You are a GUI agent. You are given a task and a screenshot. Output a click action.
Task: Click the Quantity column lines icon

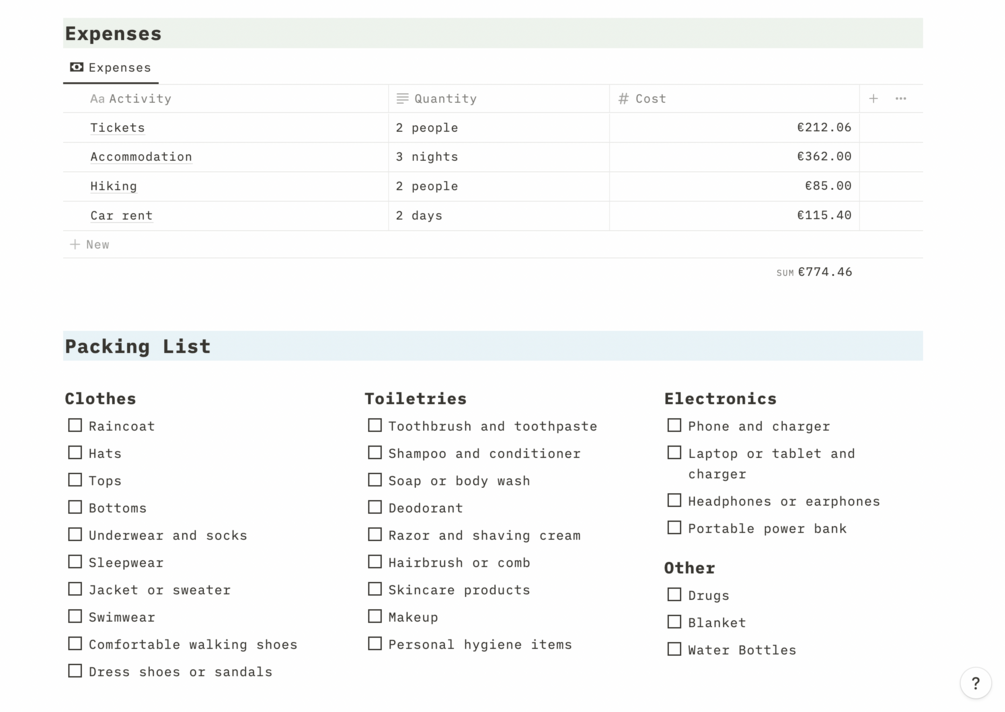402,99
